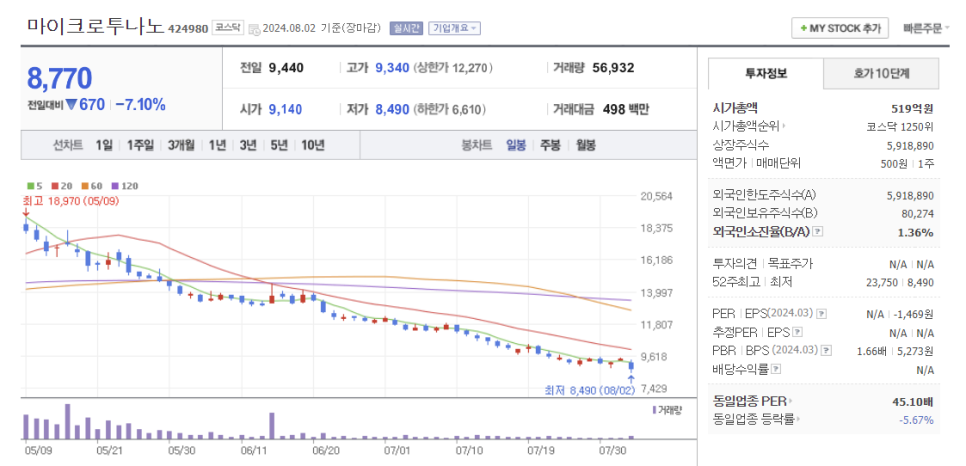966x466 pixels.
Task: Click the 거래량 volume legend marker
Action: 667,409
